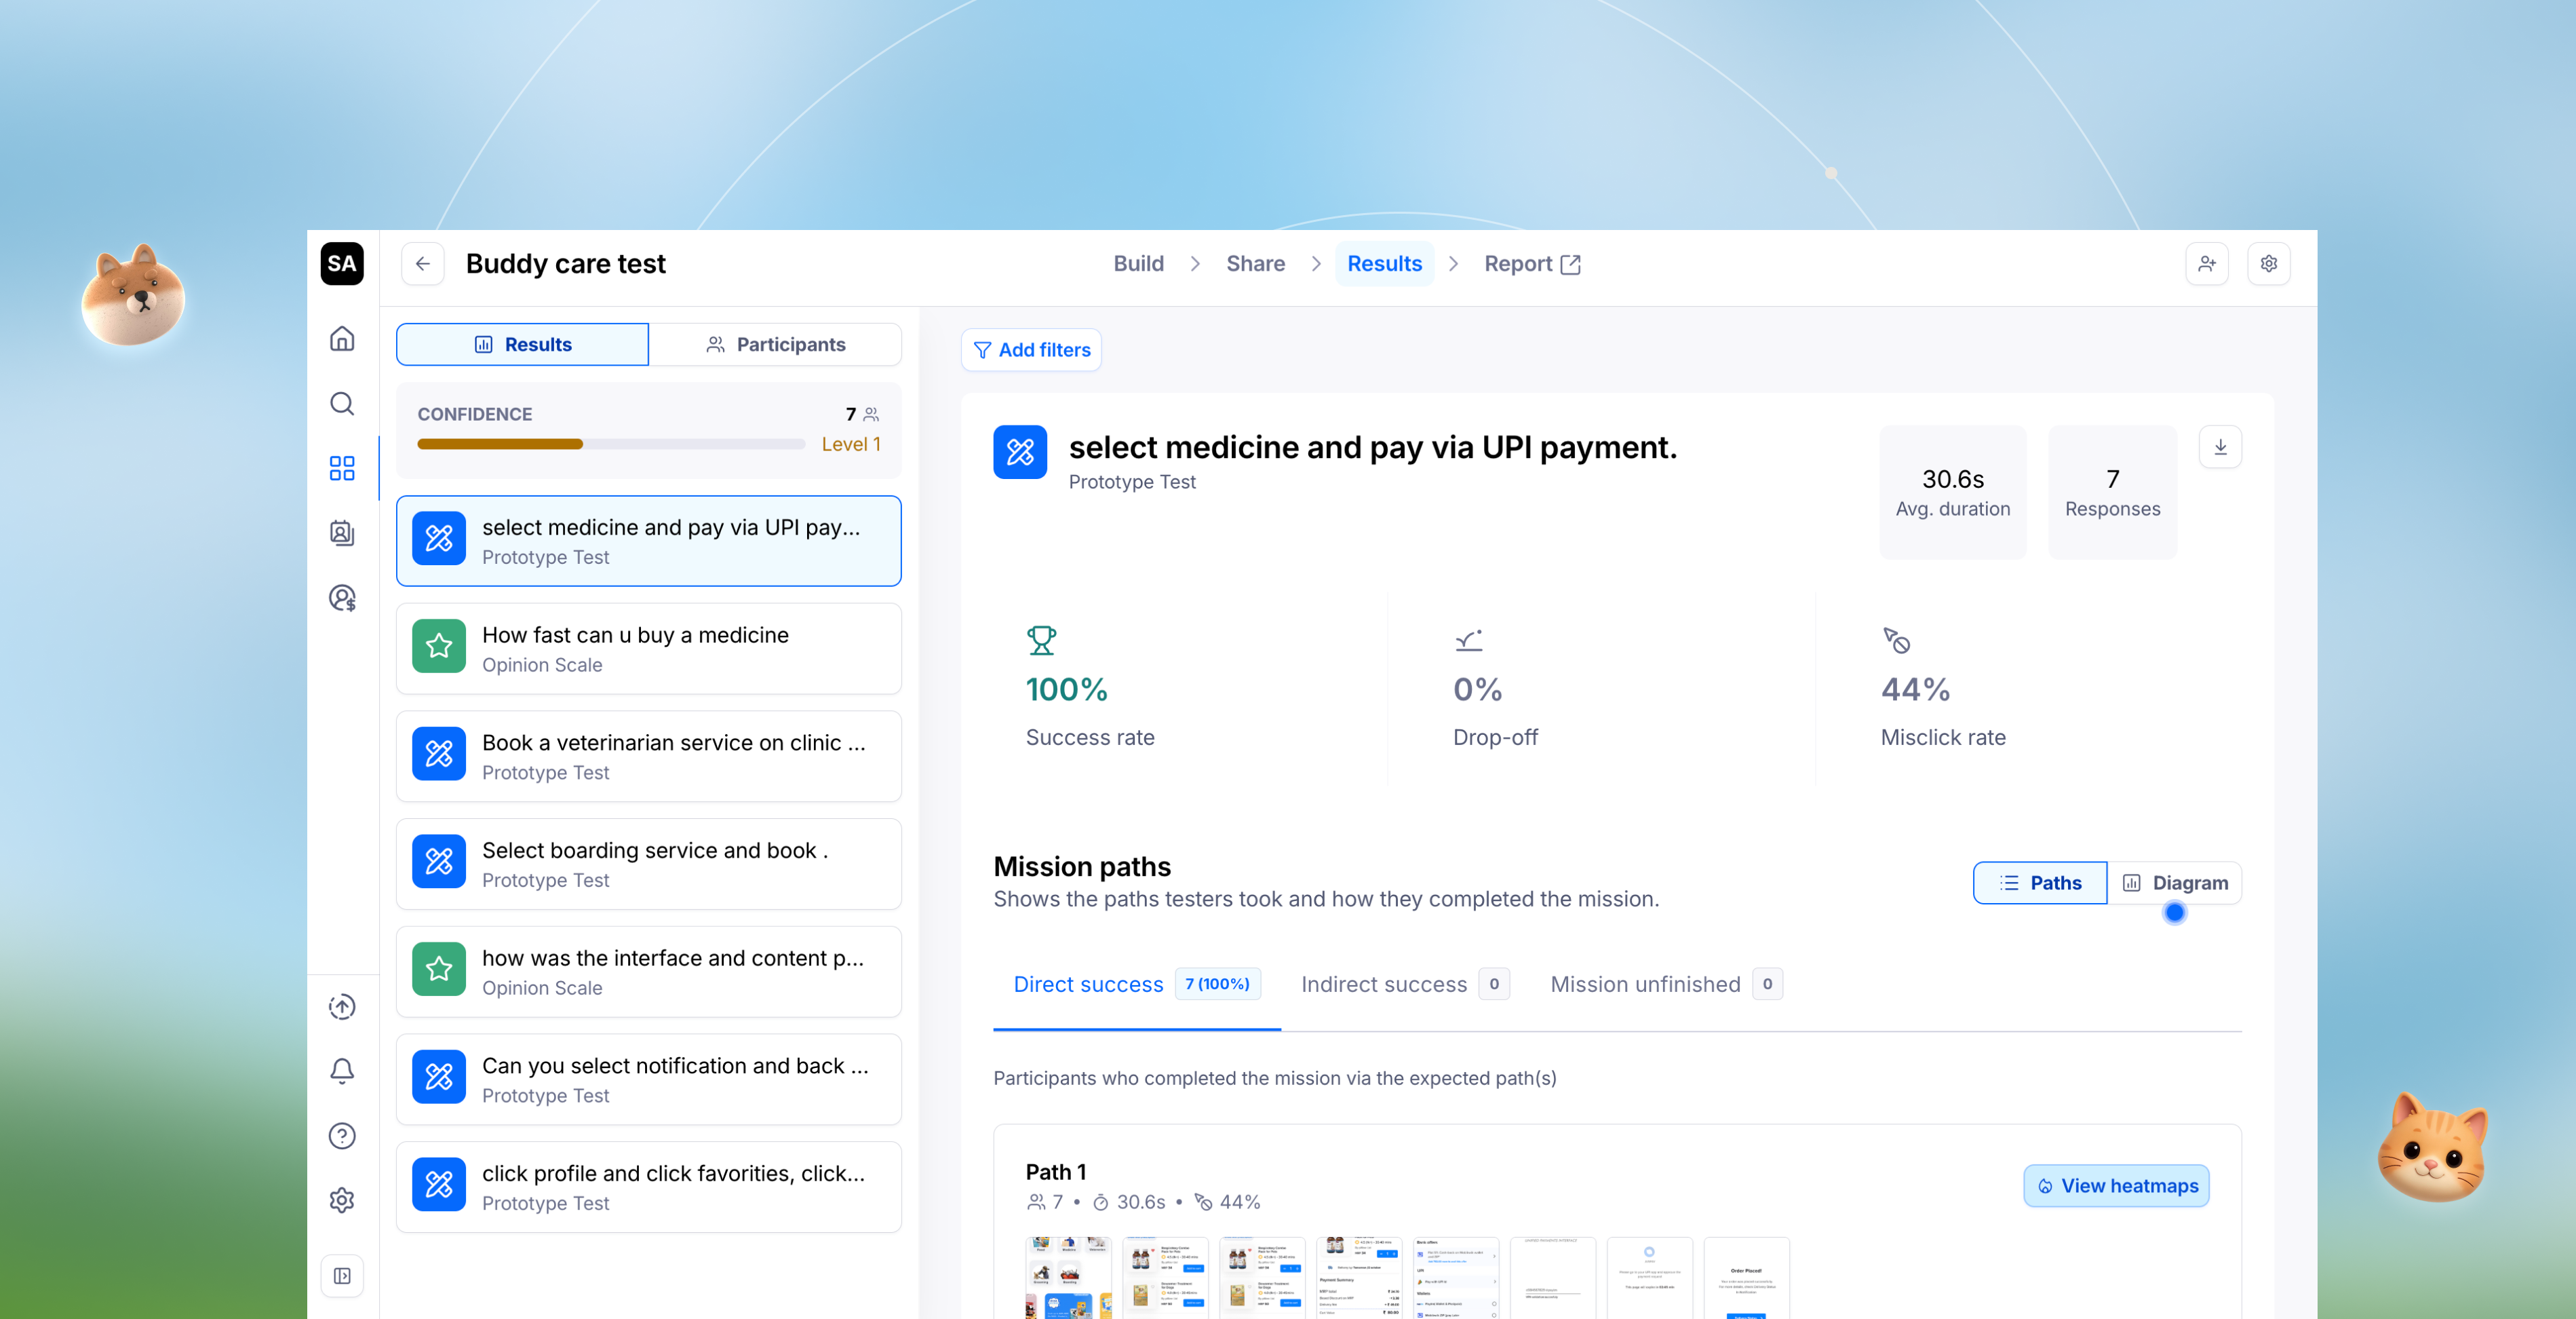Open the paid panel user-dollar icon
Screen dimensions: 2576x1319
pos(342,598)
